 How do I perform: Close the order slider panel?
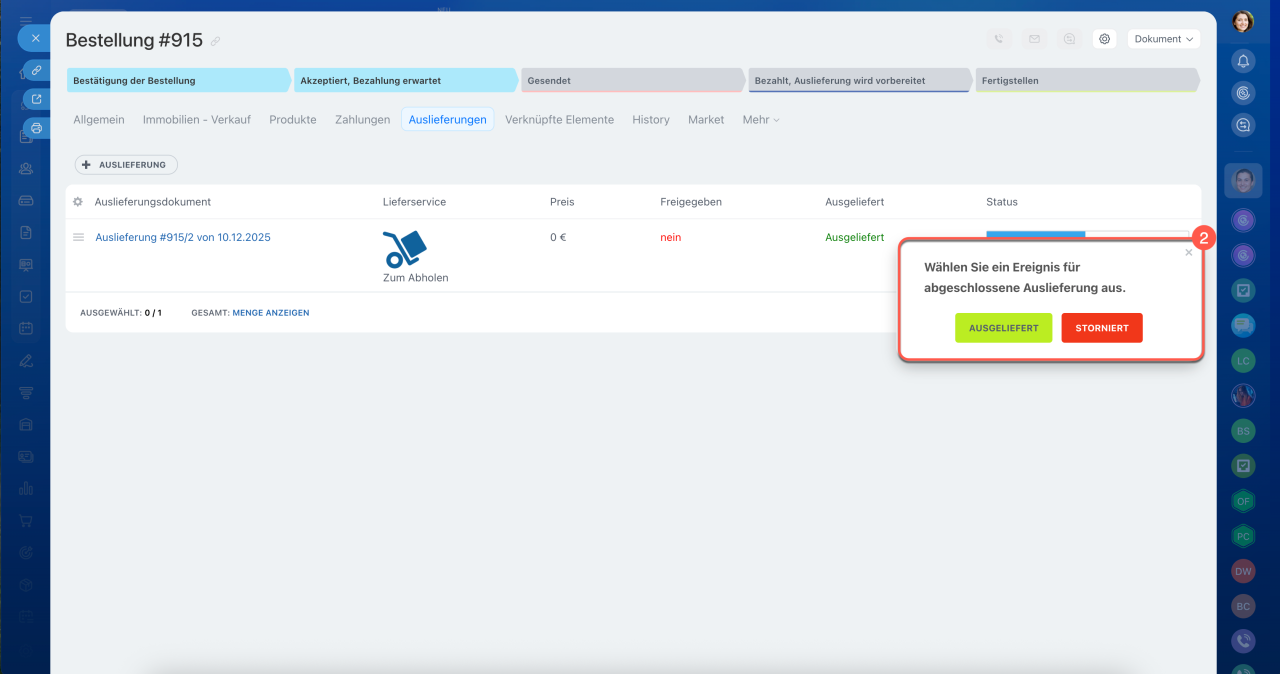point(35,38)
